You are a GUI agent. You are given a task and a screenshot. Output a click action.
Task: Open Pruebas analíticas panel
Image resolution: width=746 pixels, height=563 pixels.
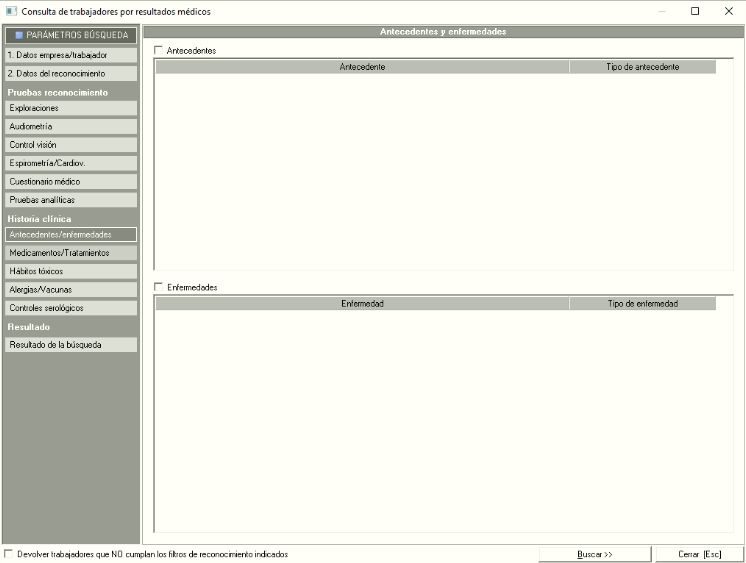tap(70, 200)
